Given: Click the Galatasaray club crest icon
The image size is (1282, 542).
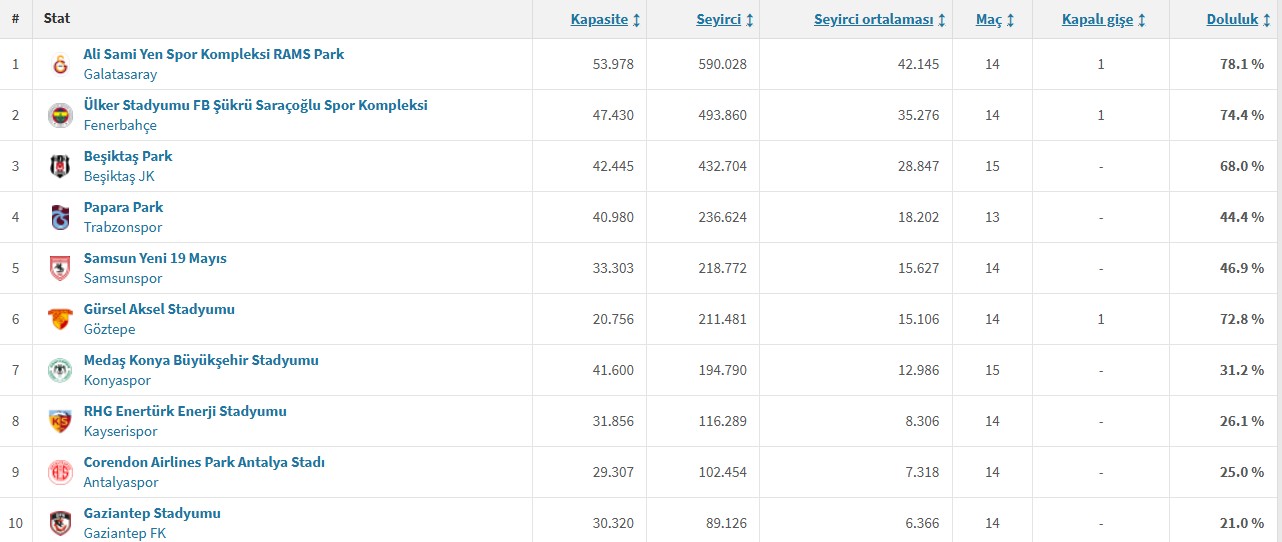Looking at the screenshot, I should pos(60,65).
